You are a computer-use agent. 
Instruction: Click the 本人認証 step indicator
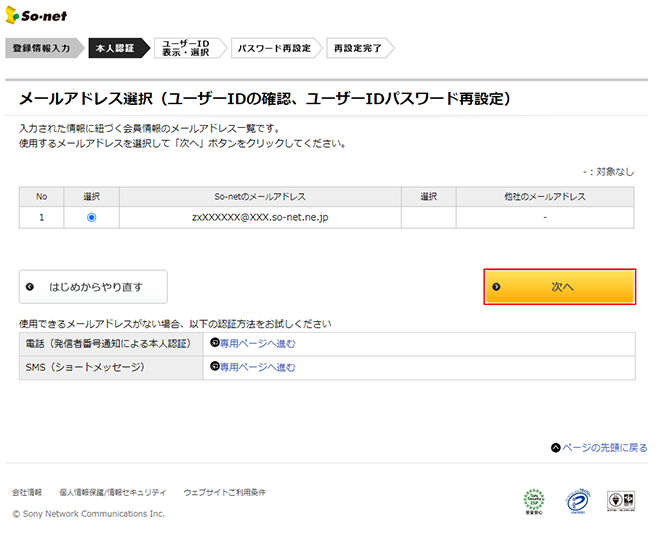point(115,48)
